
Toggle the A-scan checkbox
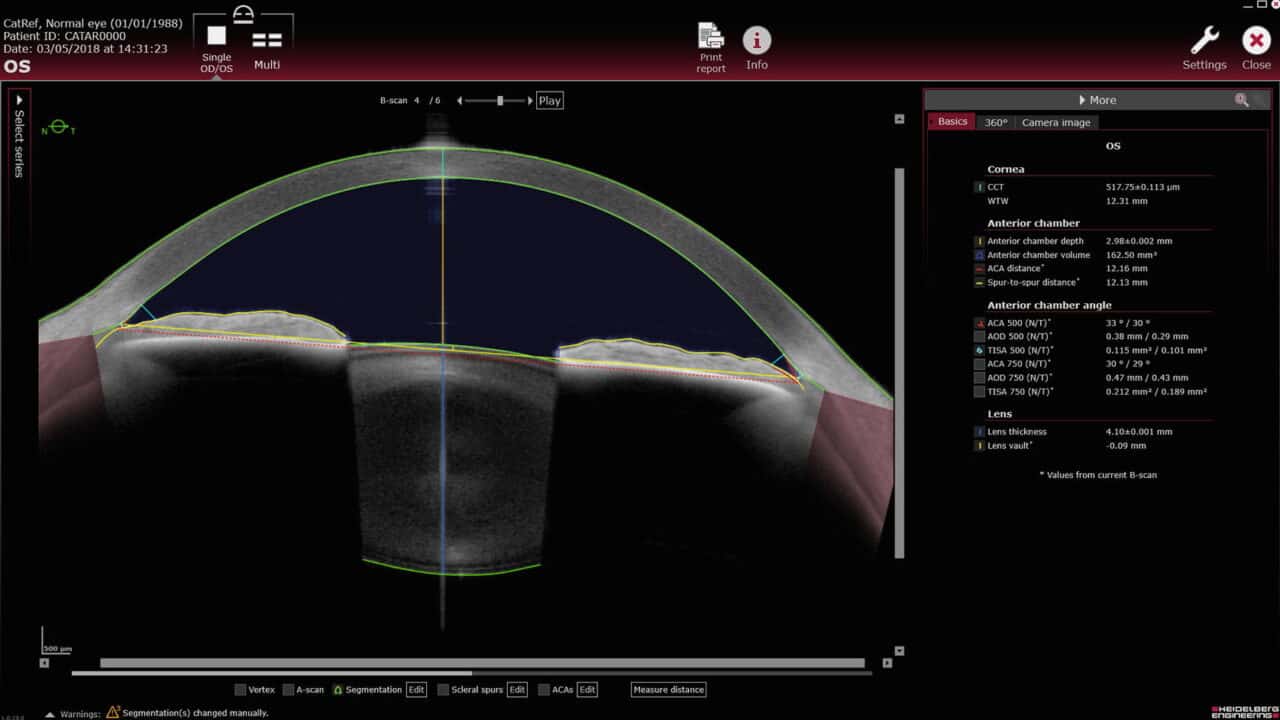288,690
